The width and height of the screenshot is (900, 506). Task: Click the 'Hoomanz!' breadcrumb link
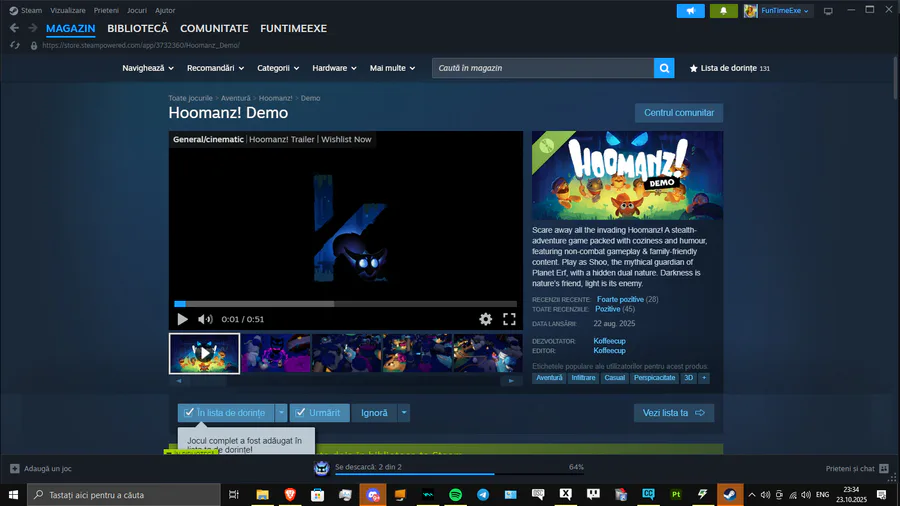[276, 98]
